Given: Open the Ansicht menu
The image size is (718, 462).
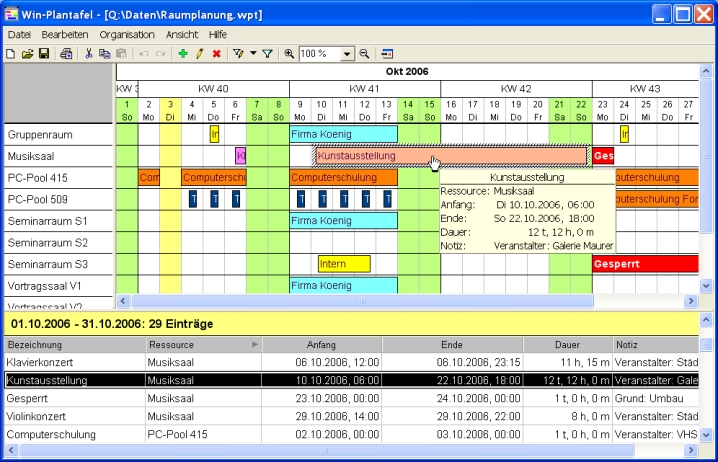Looking at the screenshot, I should pos(181,34).
